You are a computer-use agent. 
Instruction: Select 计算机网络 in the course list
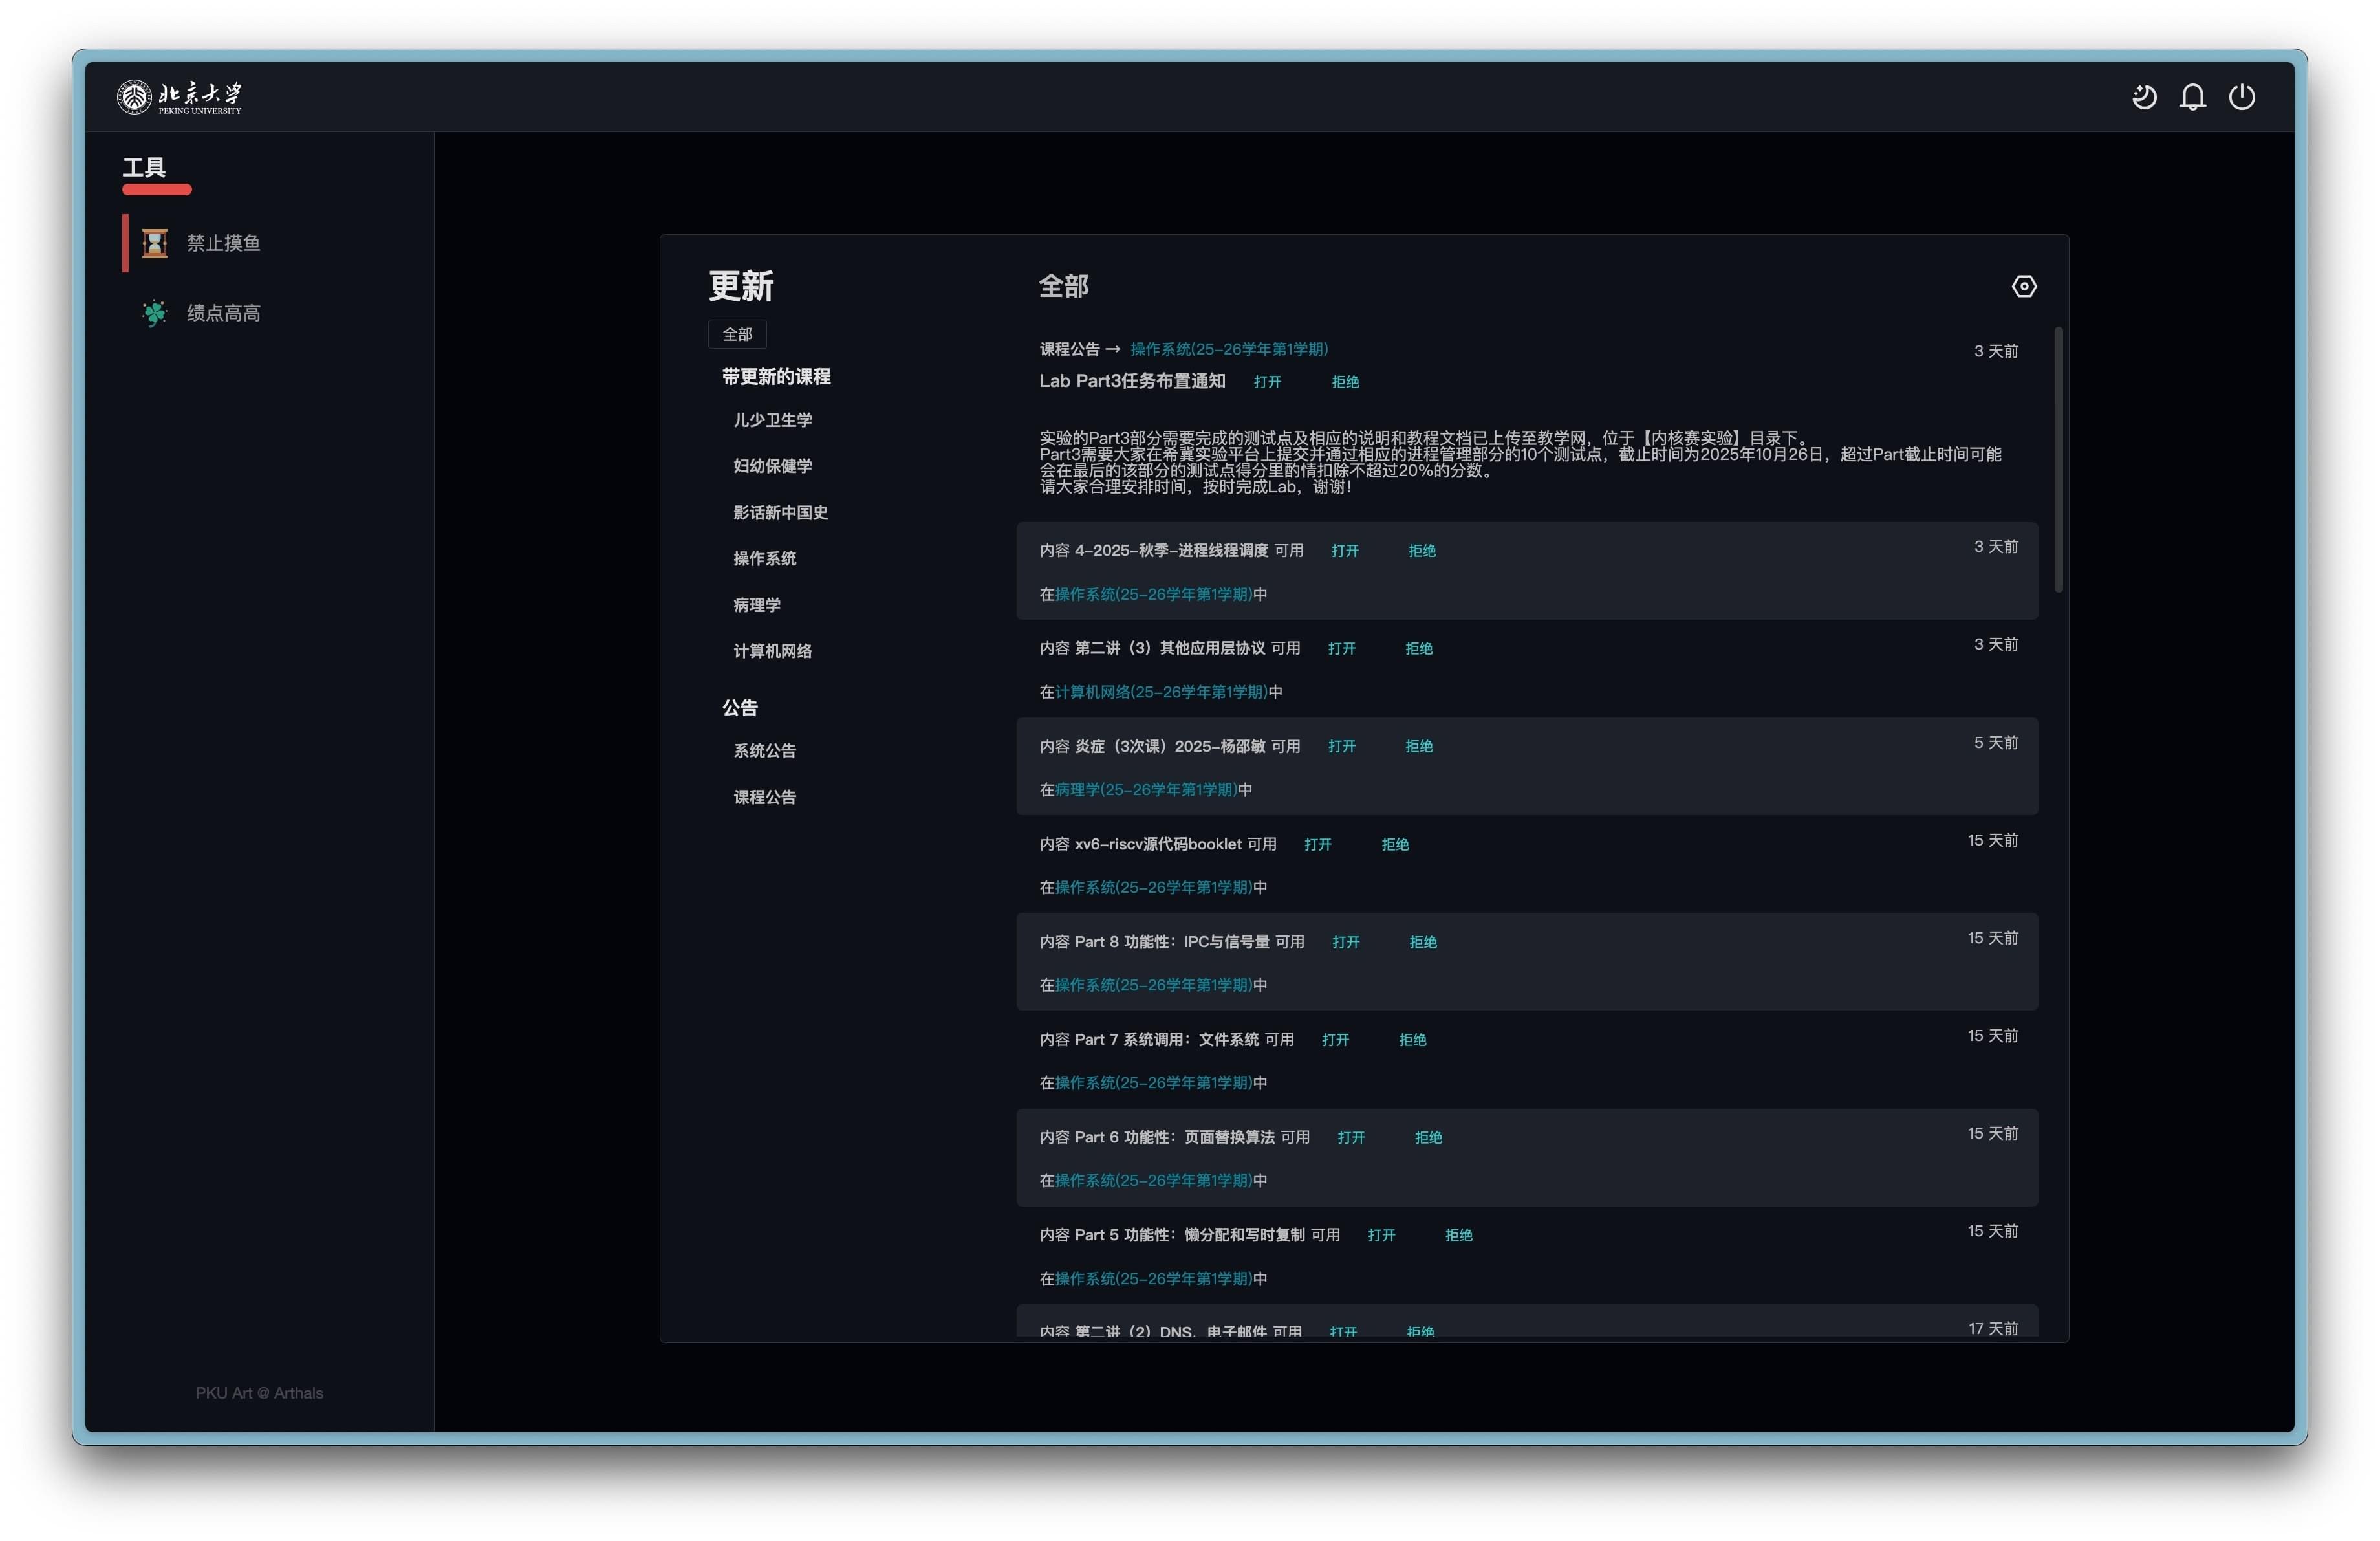[772, 651]
